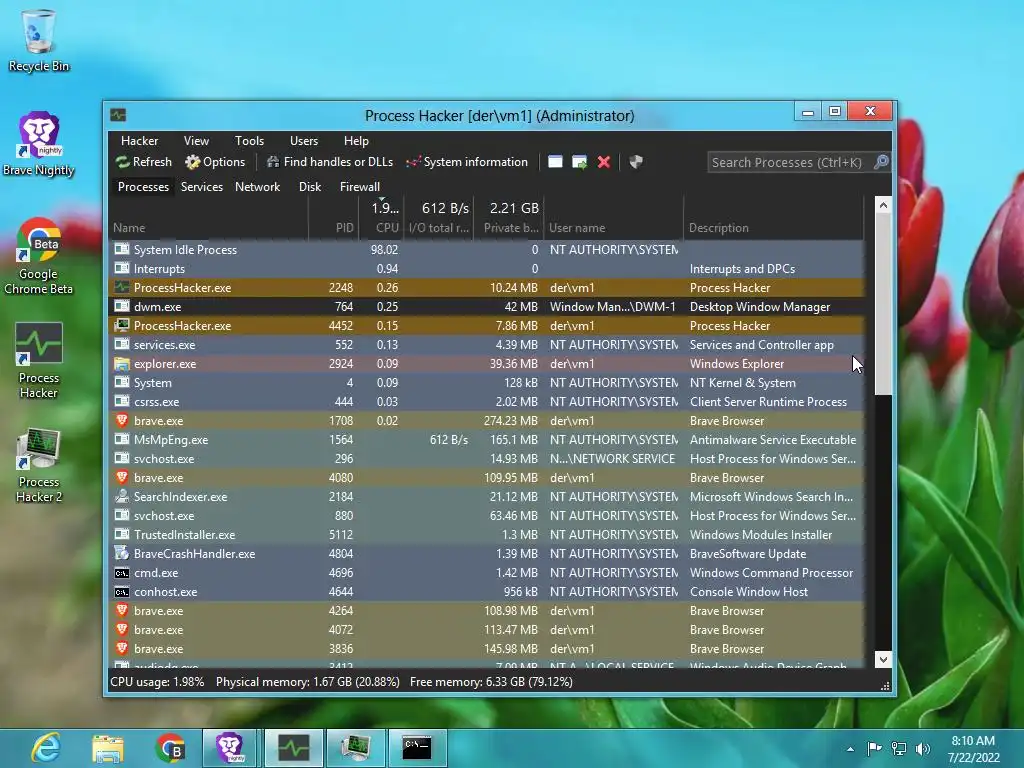Open the Tools menu

point(249,141)
